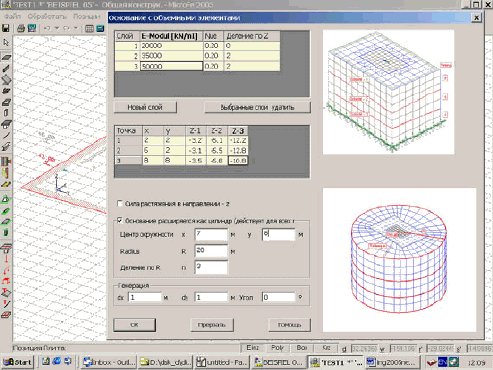
Task: Select the green line support tool
Action: 6,211
